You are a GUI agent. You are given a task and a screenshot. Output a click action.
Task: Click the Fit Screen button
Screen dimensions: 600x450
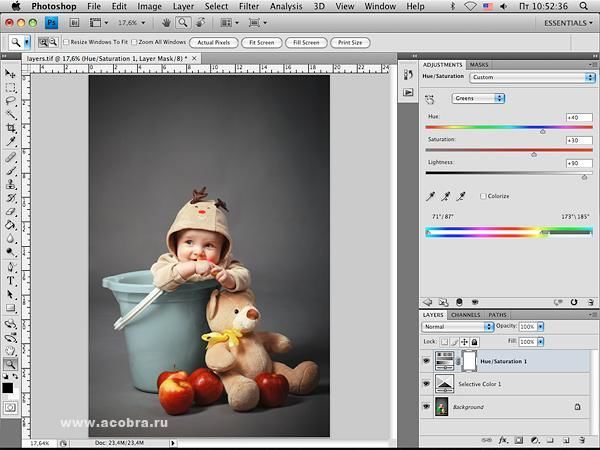tap(261, 43)
